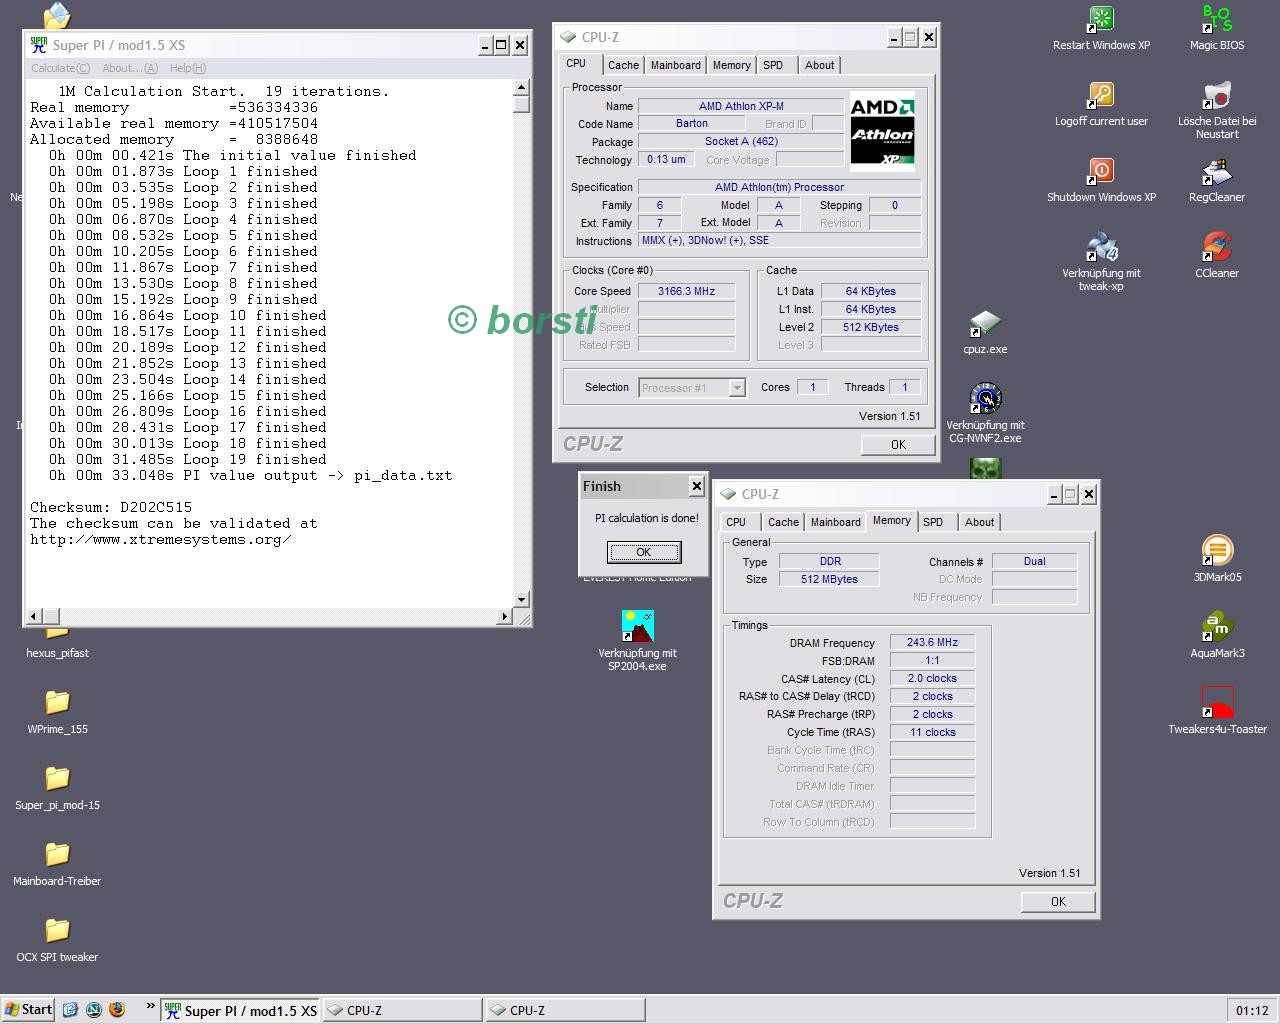Click the Channels # value Dual
The width and height of the screenshot is (1280, 1024).
(x=1034, y=562)
